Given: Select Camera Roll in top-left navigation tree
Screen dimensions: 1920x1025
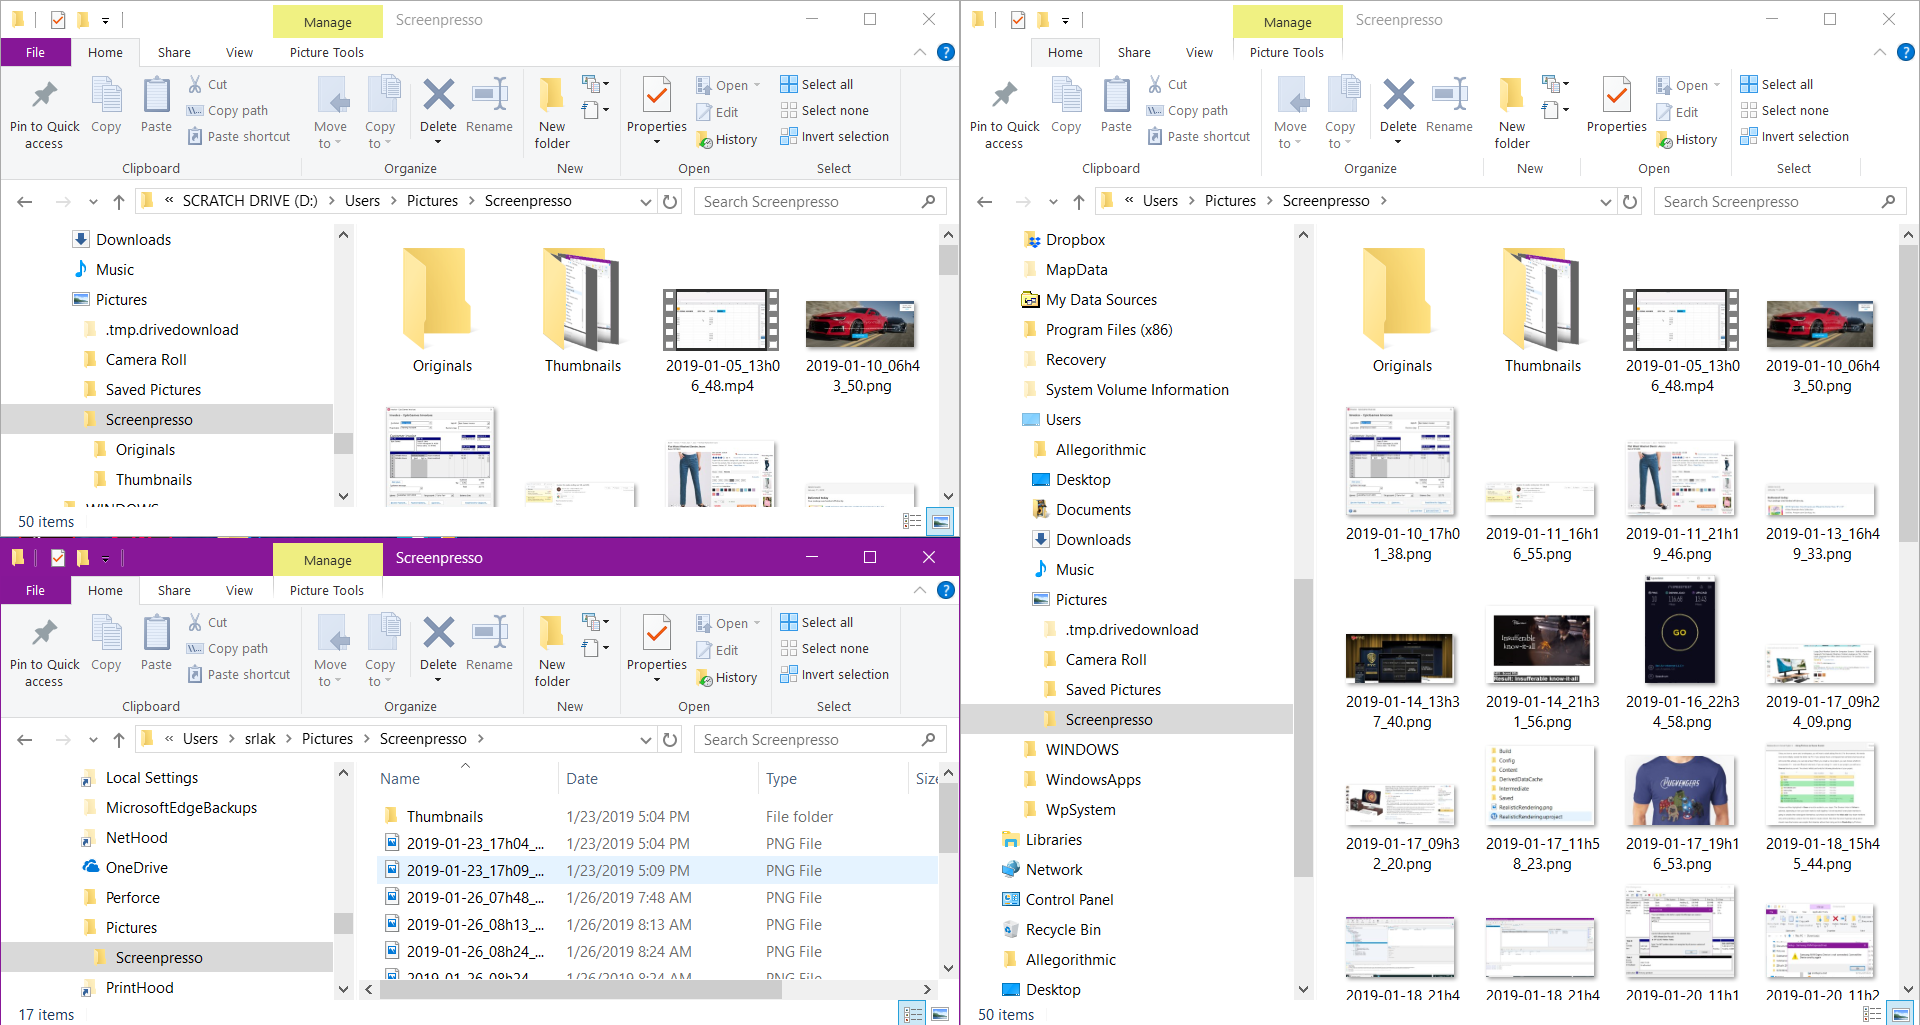Looking at the screenshot, I should pyautogui.click(x=146, y=360).
